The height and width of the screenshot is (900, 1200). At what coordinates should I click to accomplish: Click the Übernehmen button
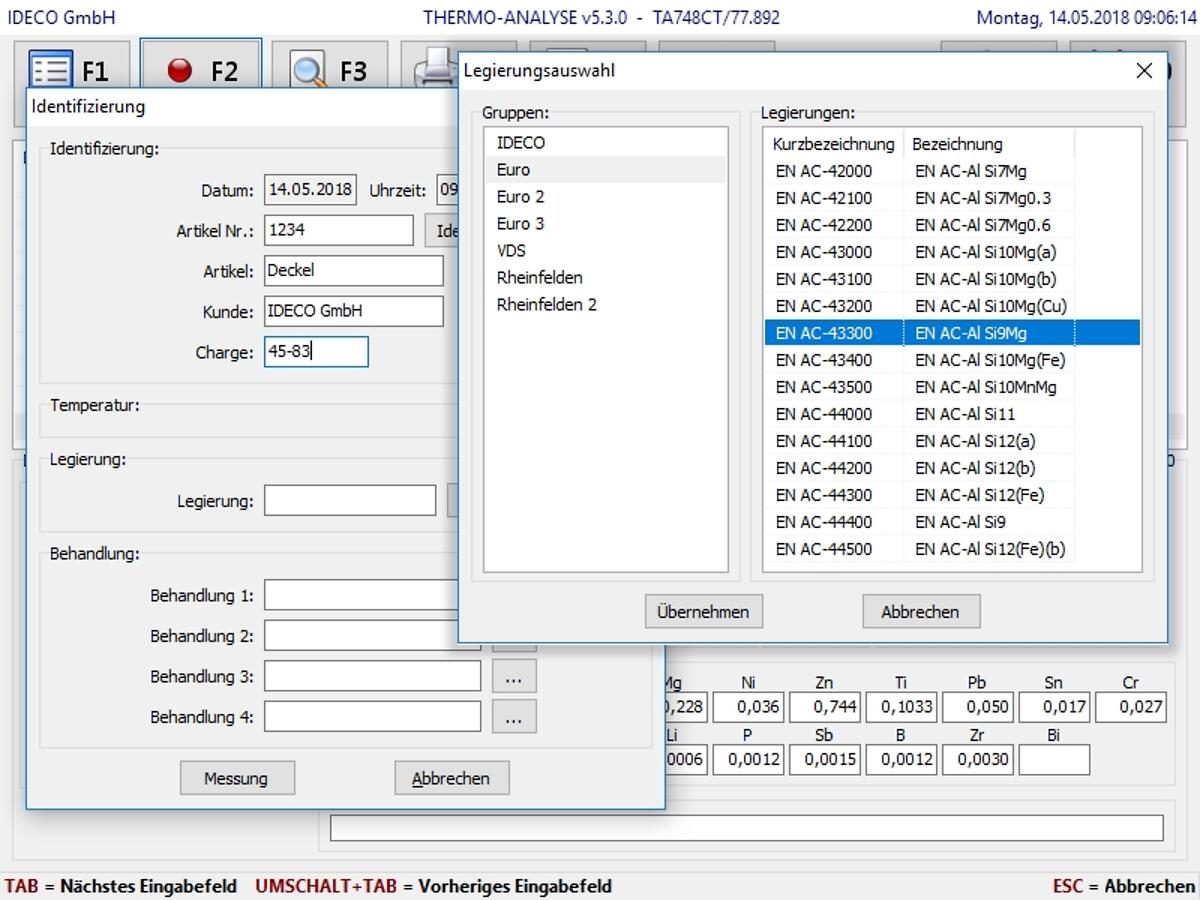point(703,612)
